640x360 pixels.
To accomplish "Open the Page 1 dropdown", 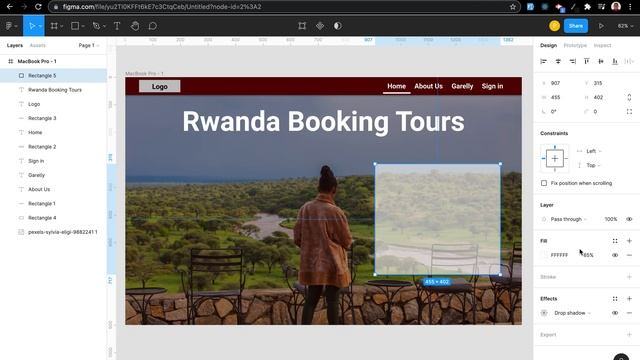I will pos(89,45).
